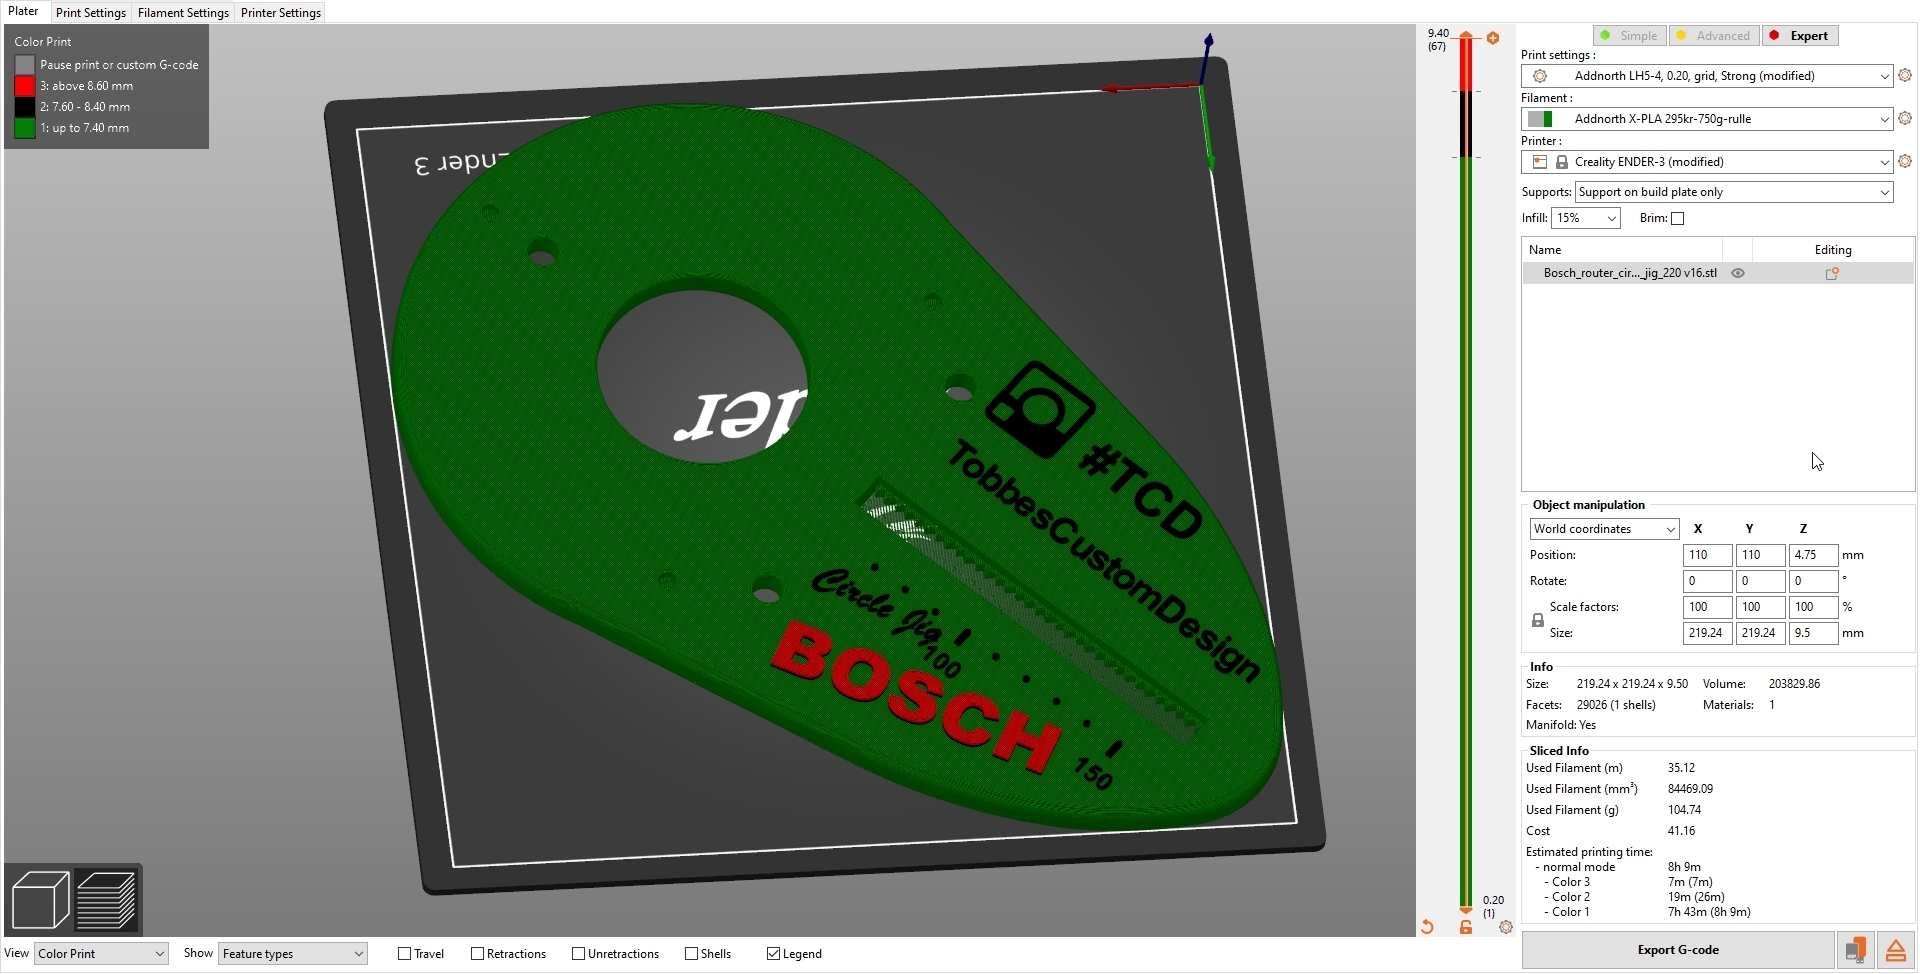Open the World coordinates dropdown
1920x974 pixels.
pos(1604,529)
